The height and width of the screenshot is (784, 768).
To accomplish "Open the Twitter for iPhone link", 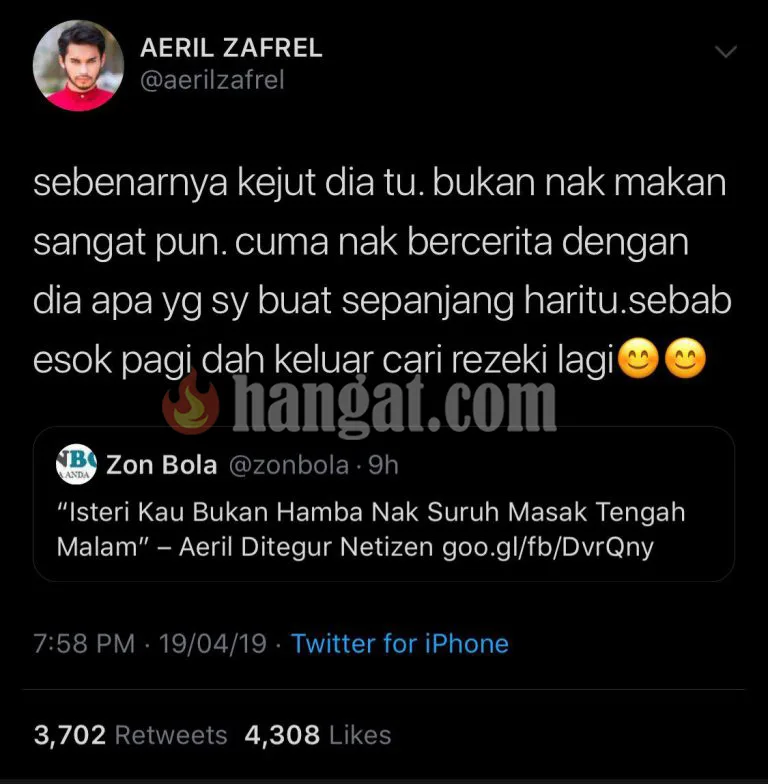I will [x=400, y=644].
